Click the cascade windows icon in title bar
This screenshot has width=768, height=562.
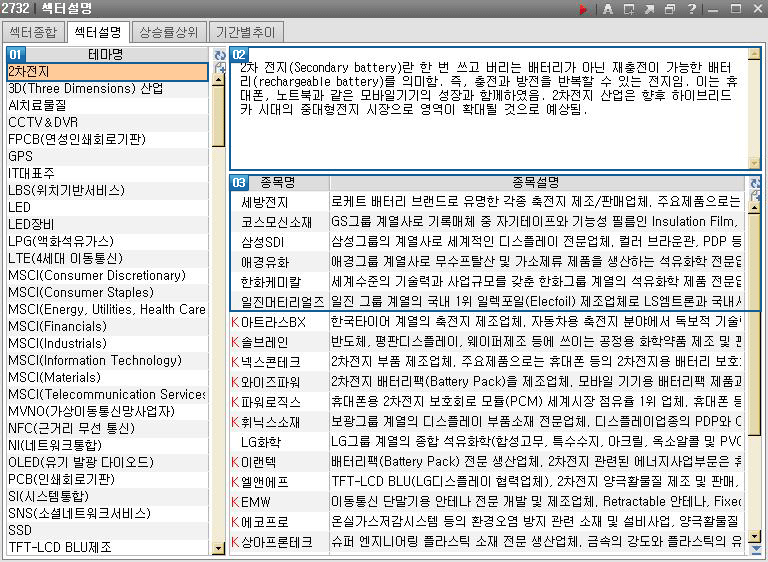pyautogui.click(x=671, y=9)
